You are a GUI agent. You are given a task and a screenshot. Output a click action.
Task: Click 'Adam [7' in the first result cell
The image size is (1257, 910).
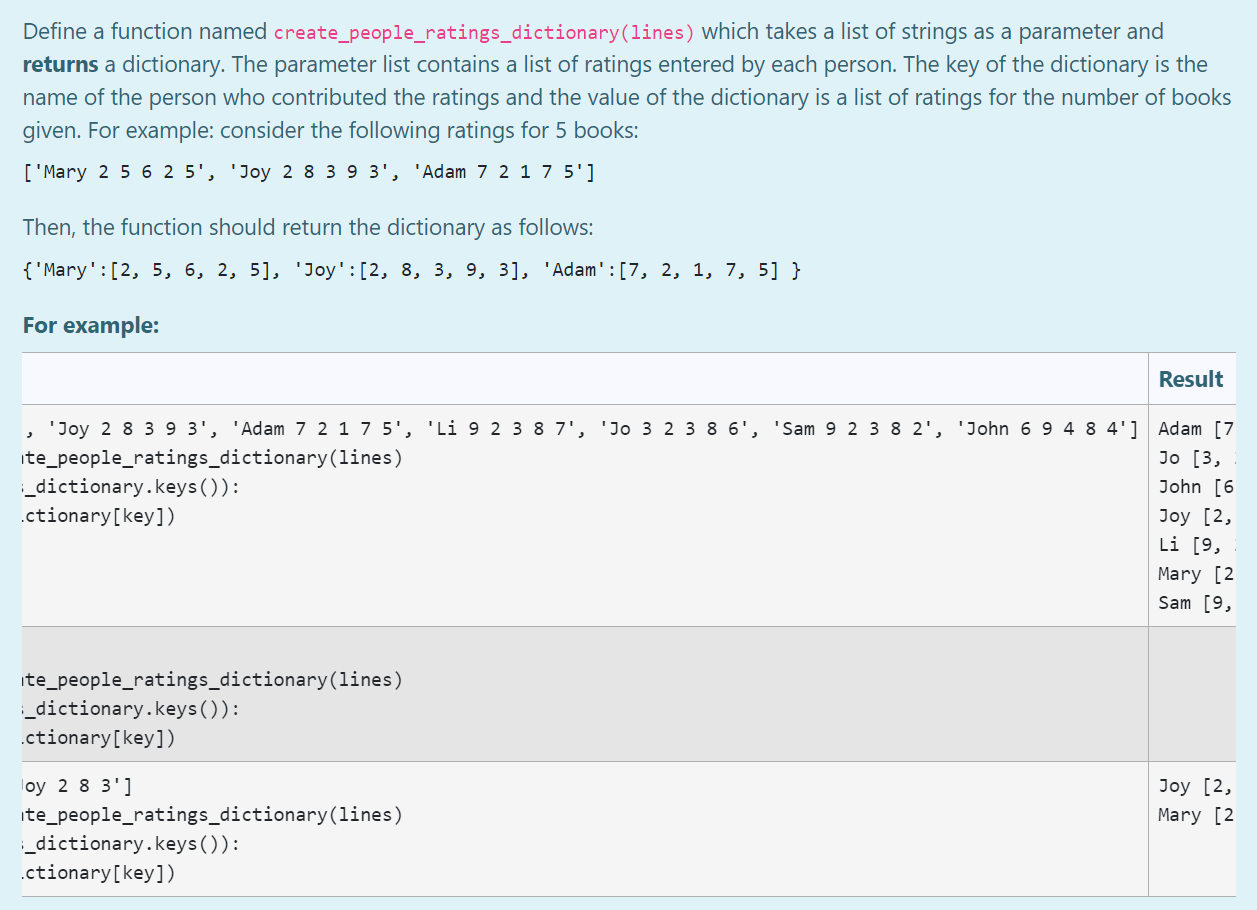tap(1196, 429)
